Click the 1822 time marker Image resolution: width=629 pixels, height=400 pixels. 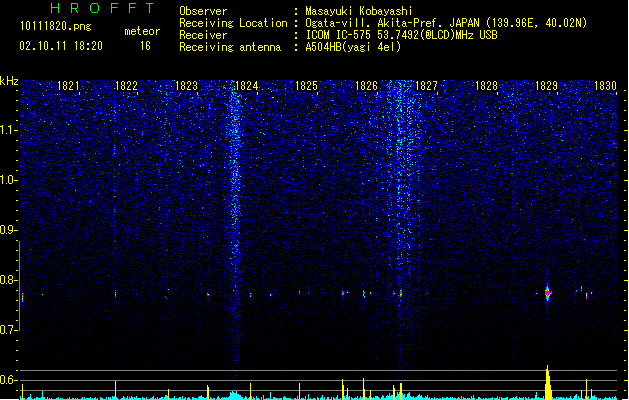point(126,86)
